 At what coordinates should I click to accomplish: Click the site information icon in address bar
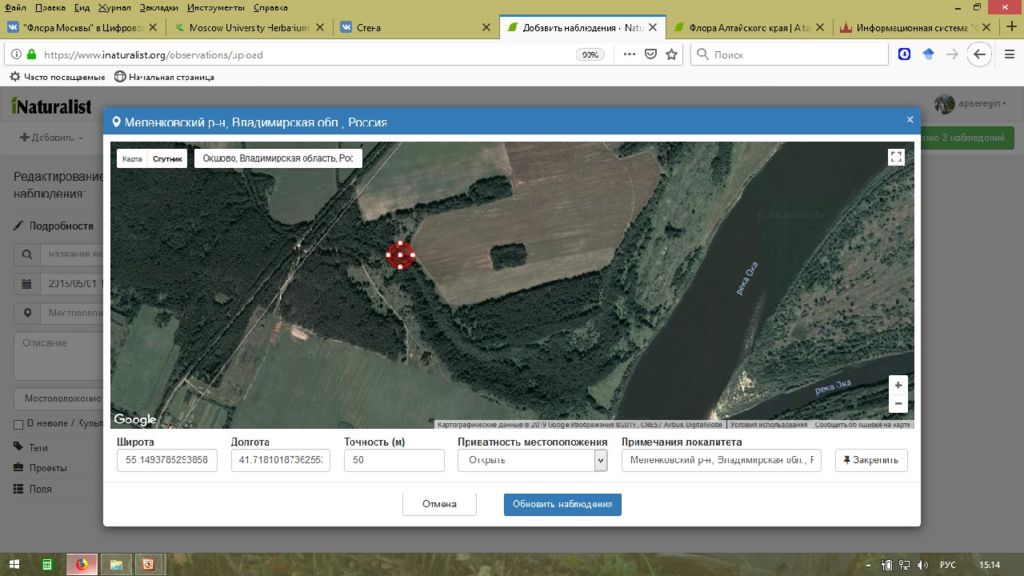[16, 55]
